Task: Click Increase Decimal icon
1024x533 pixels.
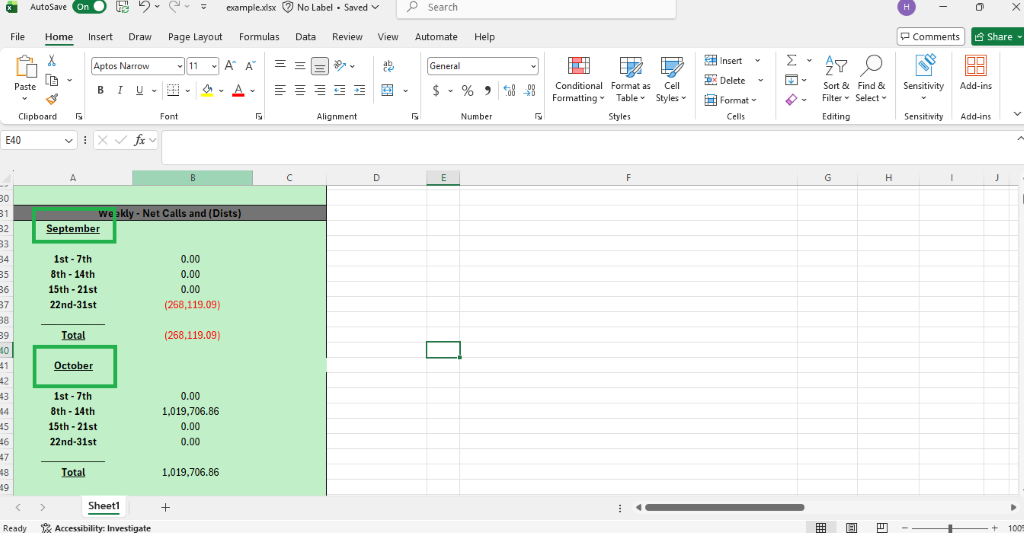Action: pos(510,90)
